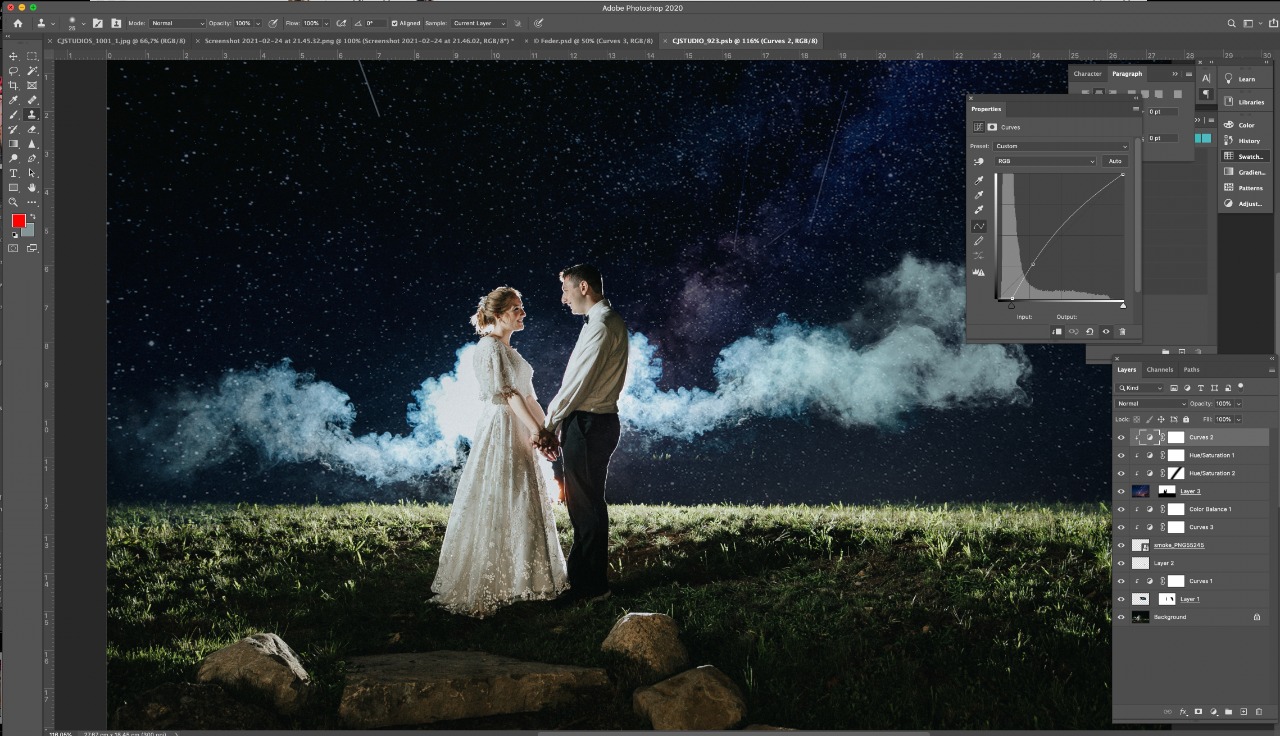This screenshot has width=1280, height=736.
Task: Select the Pen tool
Action: coord(32,158)
